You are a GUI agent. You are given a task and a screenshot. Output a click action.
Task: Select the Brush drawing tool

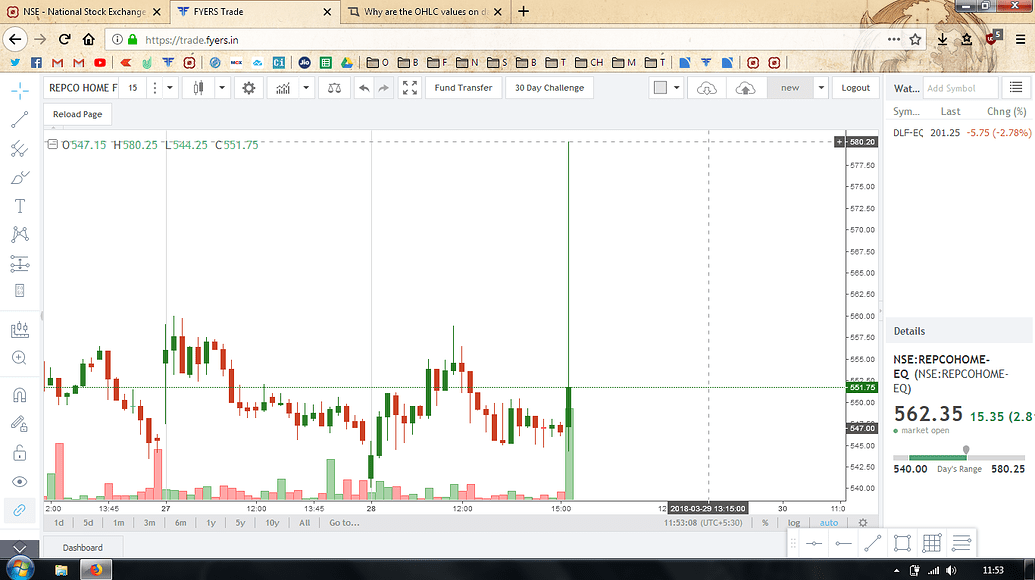coord(21,176)
